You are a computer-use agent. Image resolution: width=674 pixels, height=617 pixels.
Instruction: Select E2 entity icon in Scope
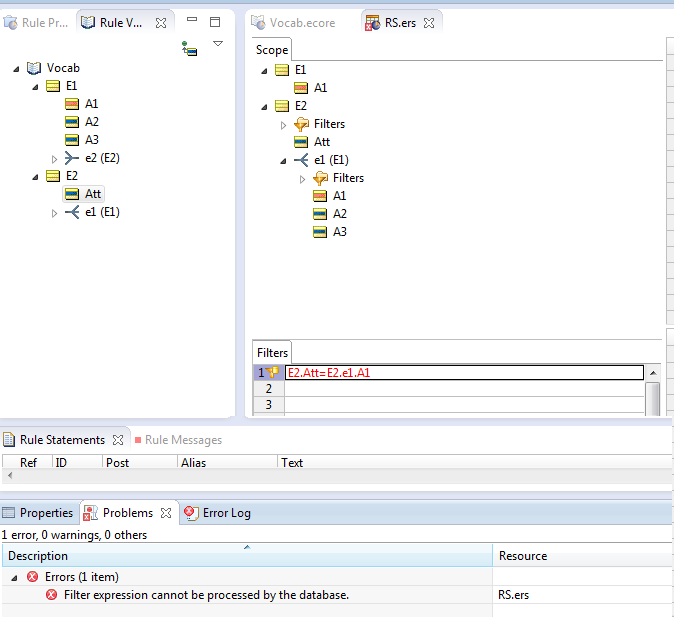coord(282,106)
